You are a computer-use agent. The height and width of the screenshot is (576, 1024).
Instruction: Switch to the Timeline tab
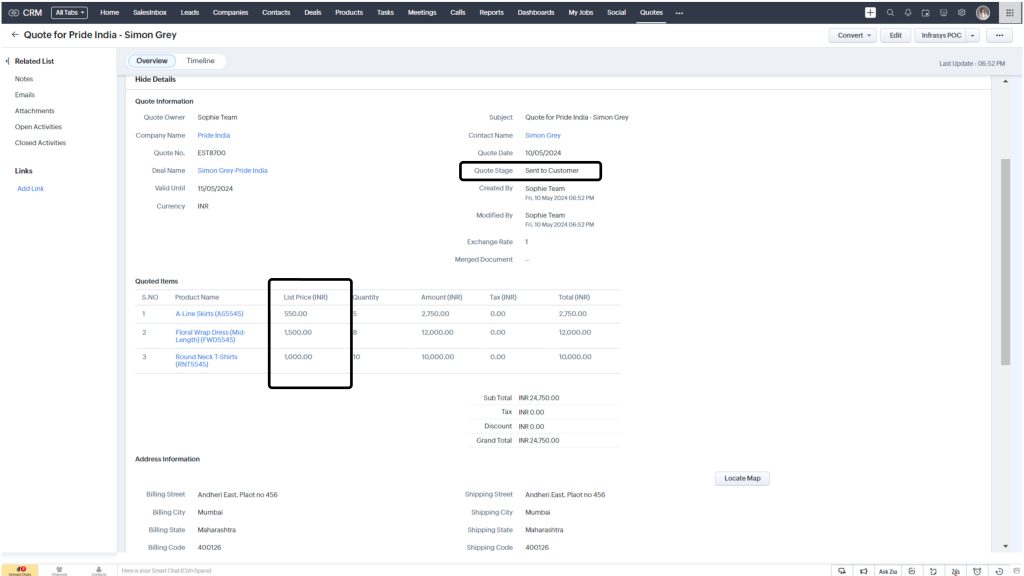click(200, 61)
